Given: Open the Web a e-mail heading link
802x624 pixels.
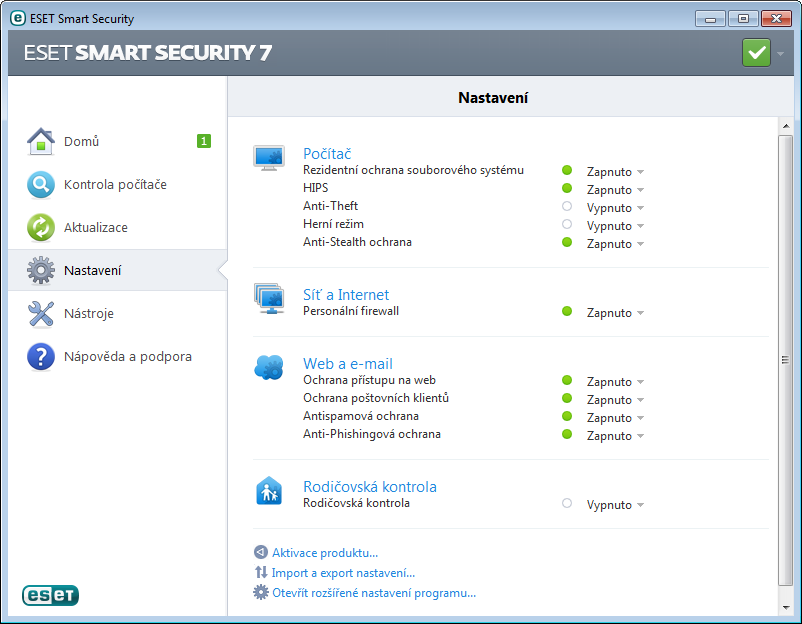Looking at the screenshot, I should (x=348, y=364).
